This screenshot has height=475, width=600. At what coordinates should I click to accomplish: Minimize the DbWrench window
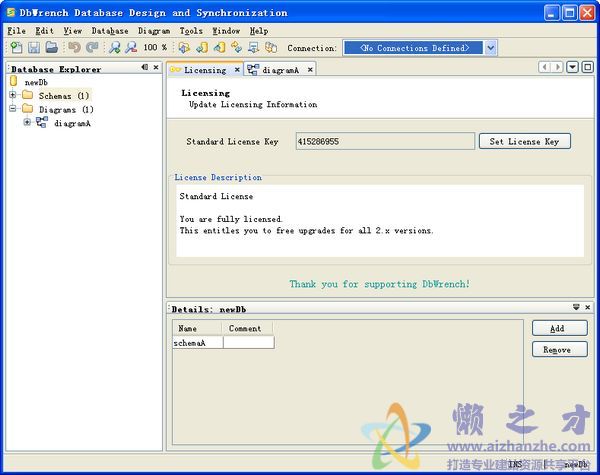[551, 13]
